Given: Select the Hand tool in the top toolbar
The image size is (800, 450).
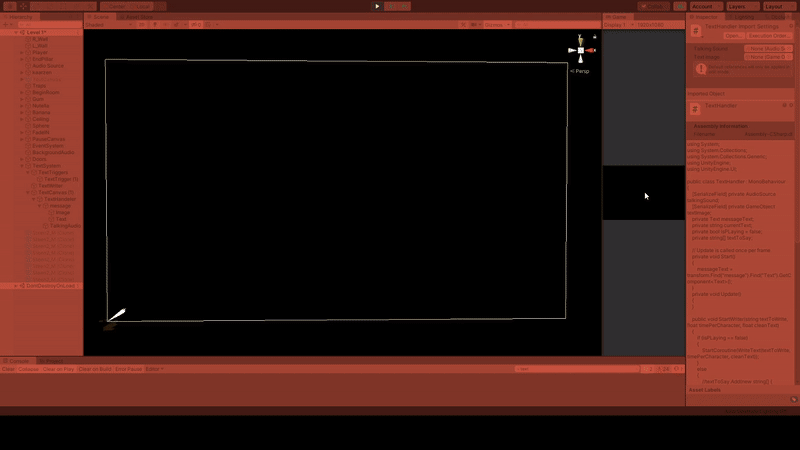Looking at the screenshot, I should [x=10, y=6].
